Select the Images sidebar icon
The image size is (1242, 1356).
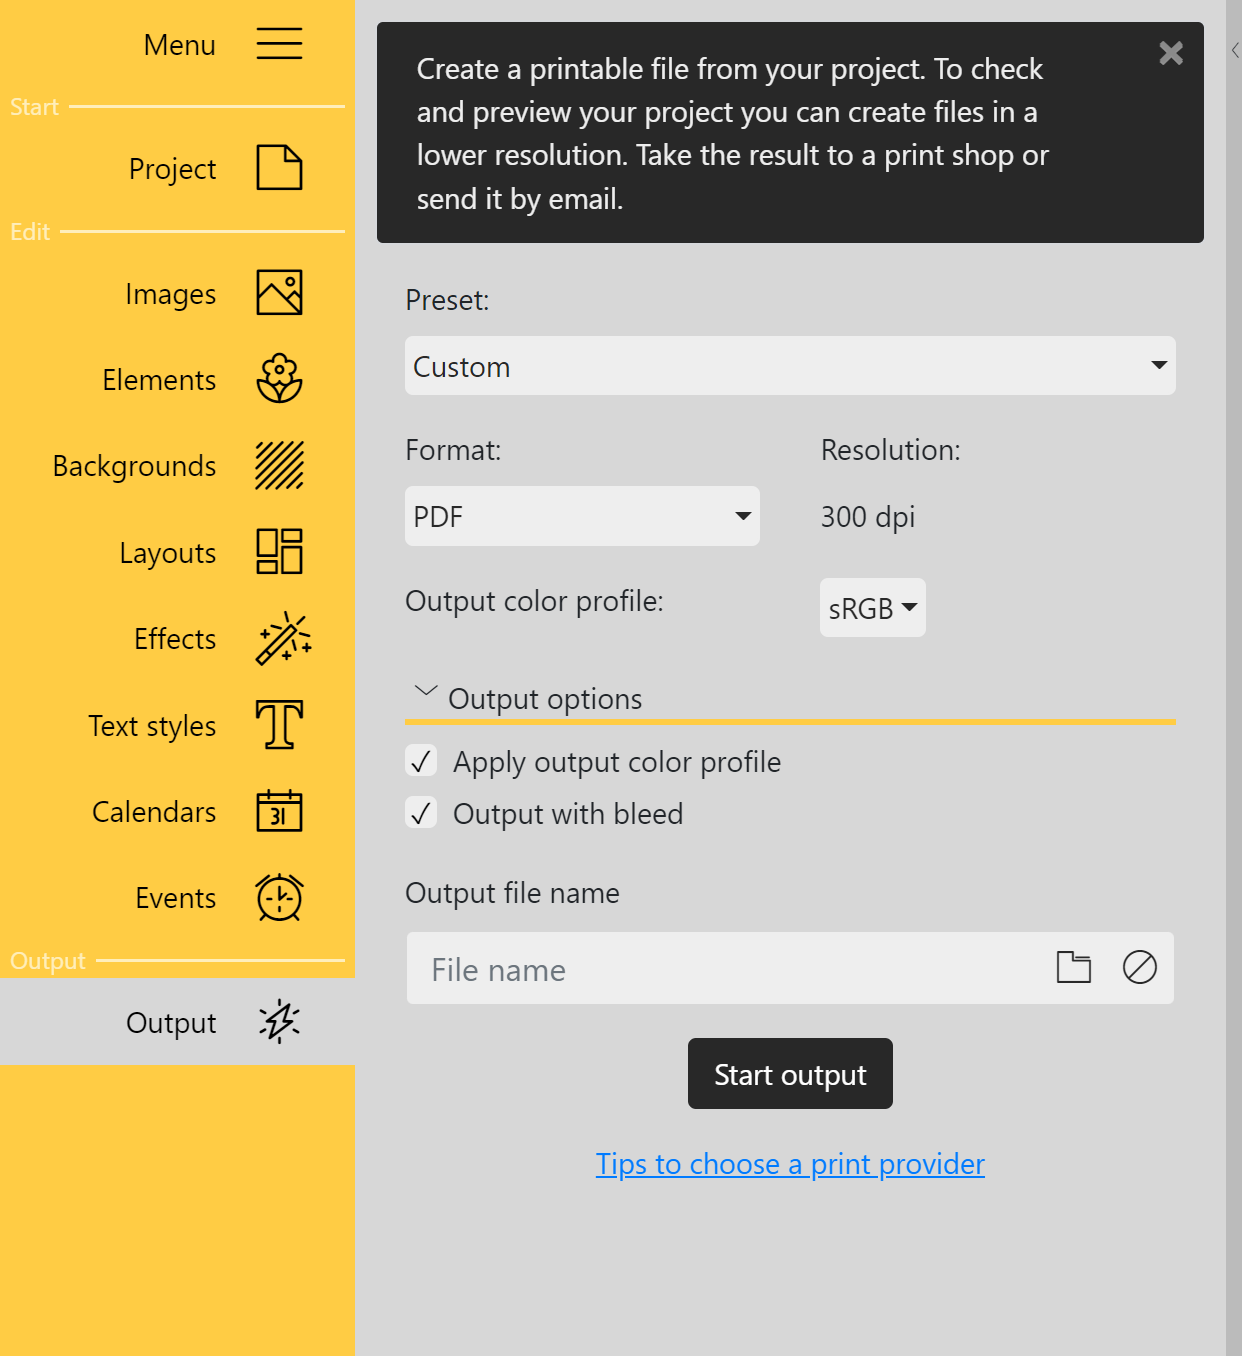(279, 292)
